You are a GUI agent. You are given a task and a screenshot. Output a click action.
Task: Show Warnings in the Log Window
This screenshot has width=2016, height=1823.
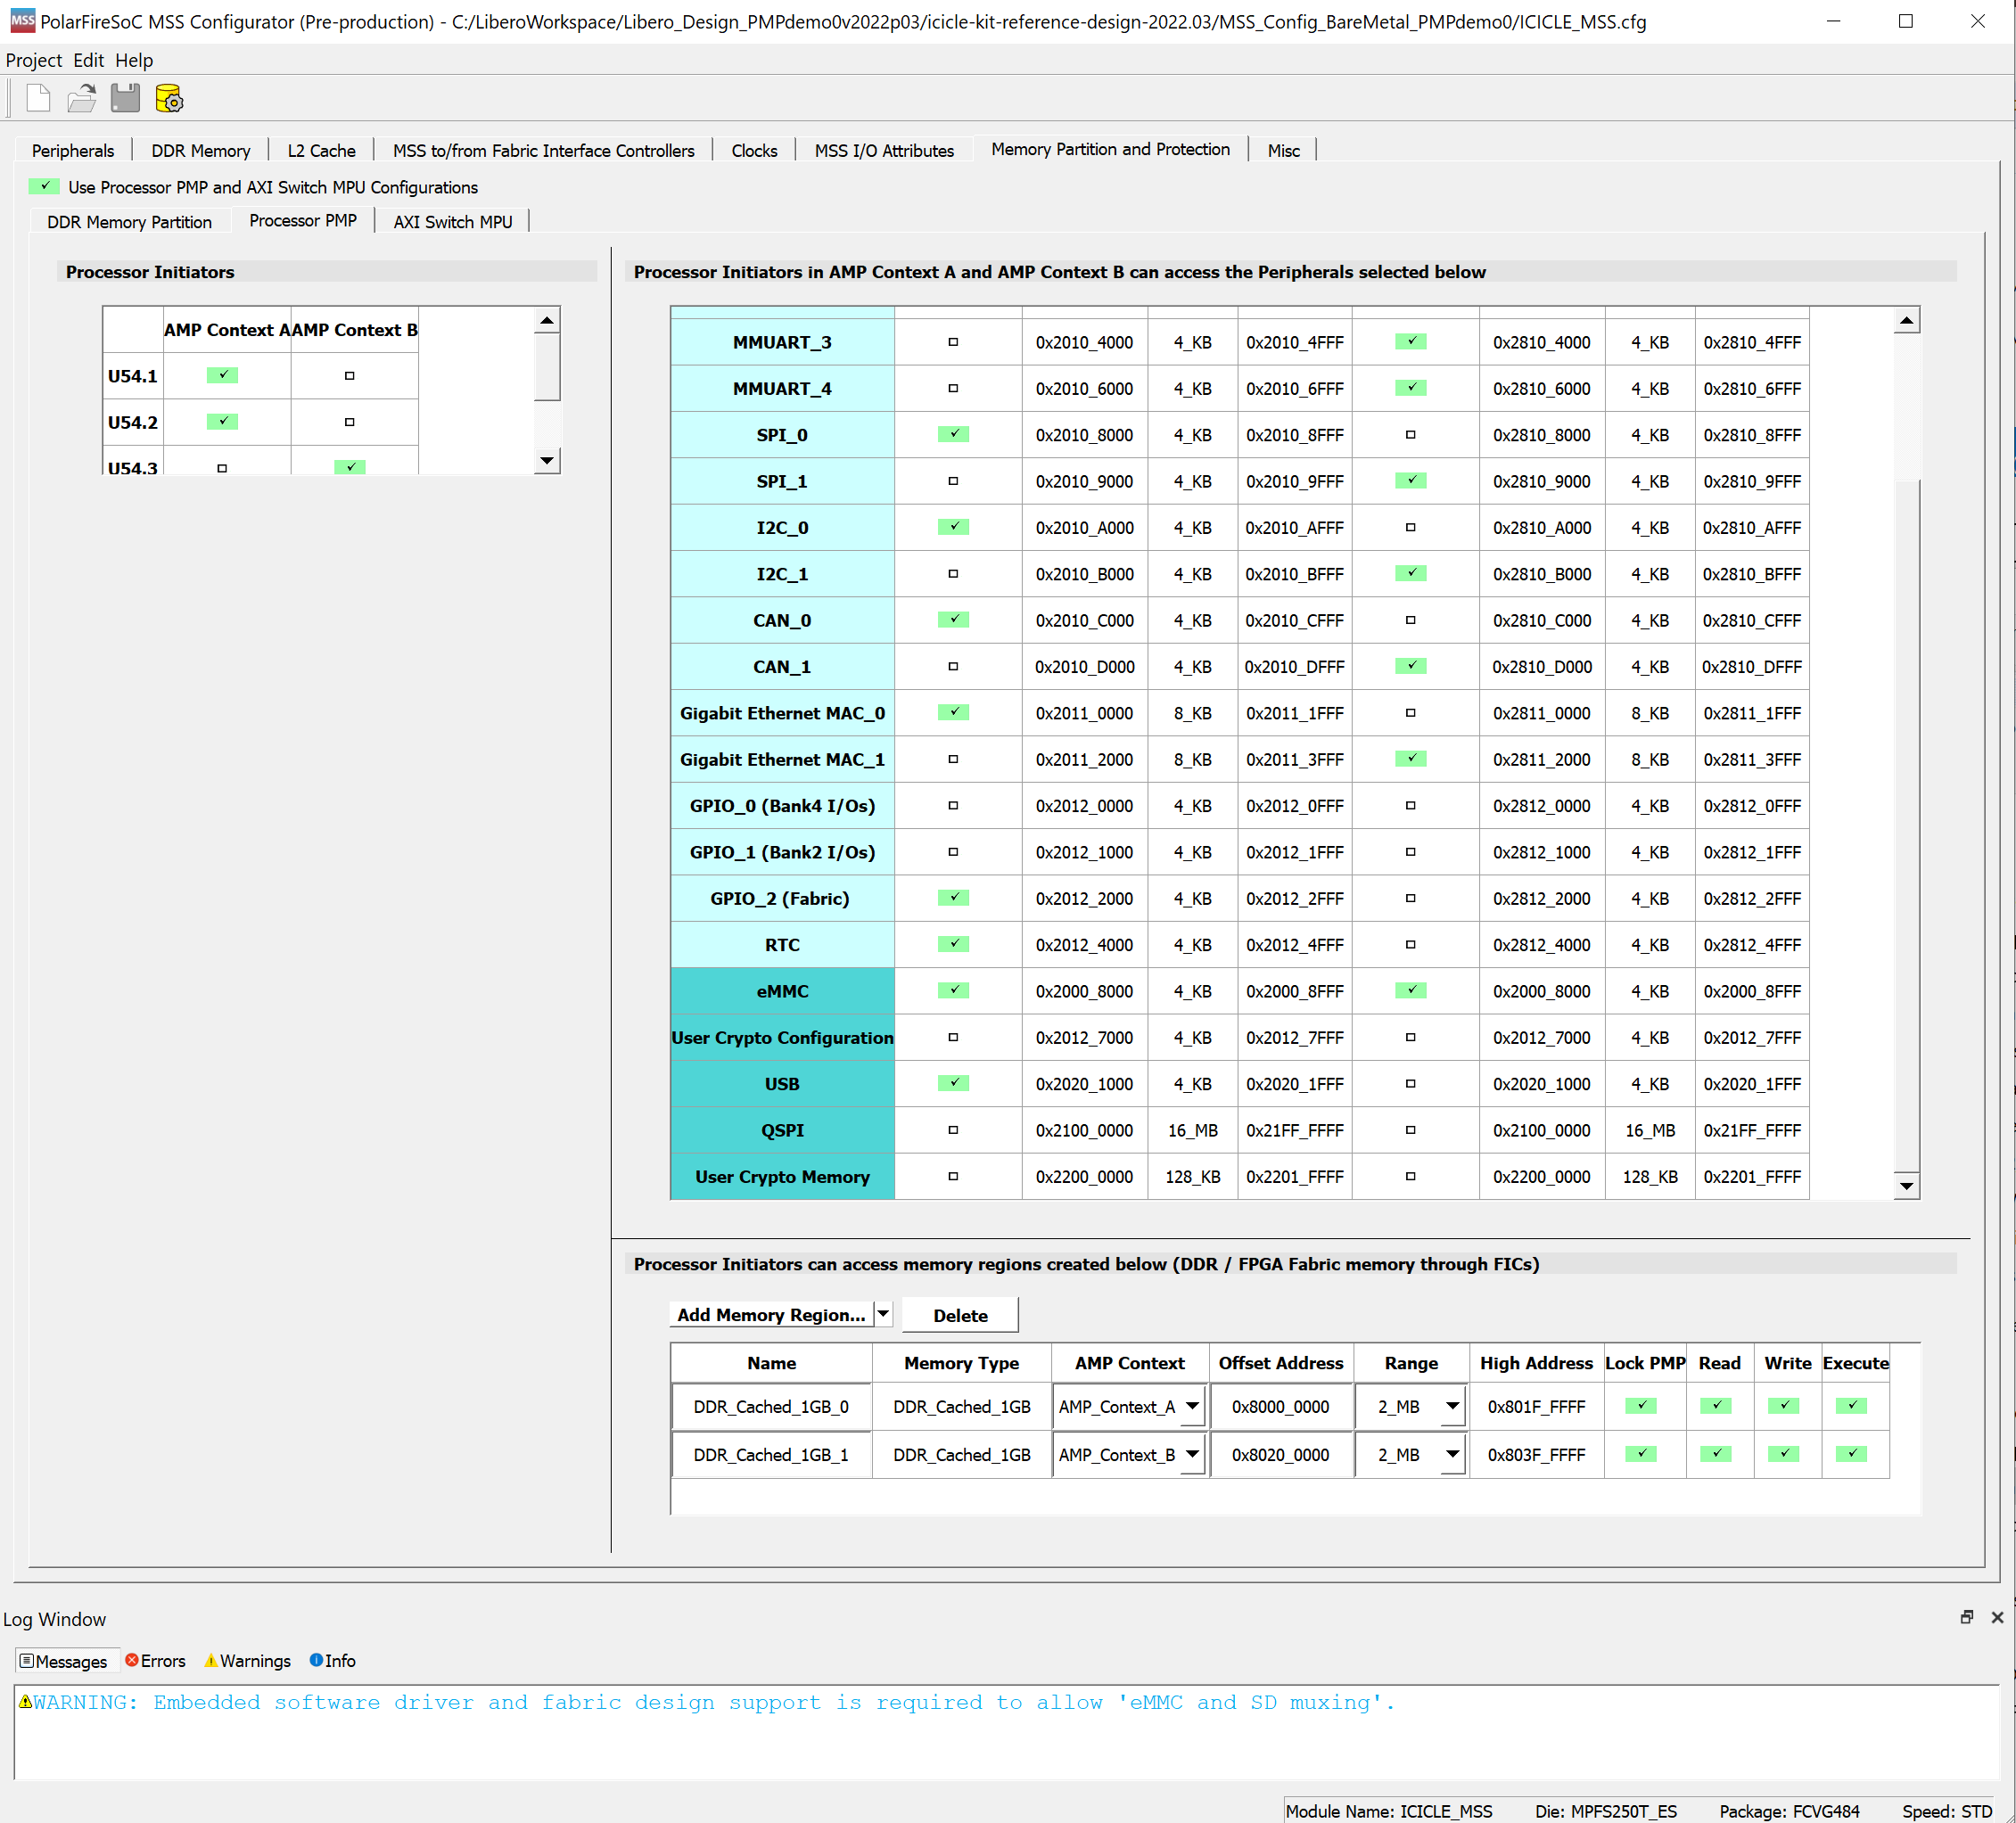pyautogui.click(x=246, y=1661)
